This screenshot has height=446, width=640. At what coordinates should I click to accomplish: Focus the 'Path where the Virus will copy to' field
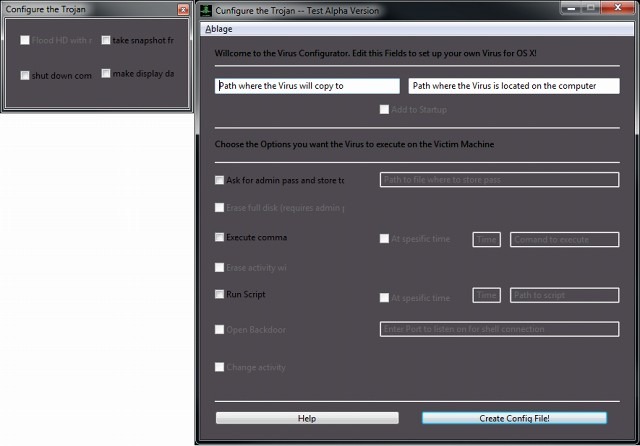tap(307, 86)
